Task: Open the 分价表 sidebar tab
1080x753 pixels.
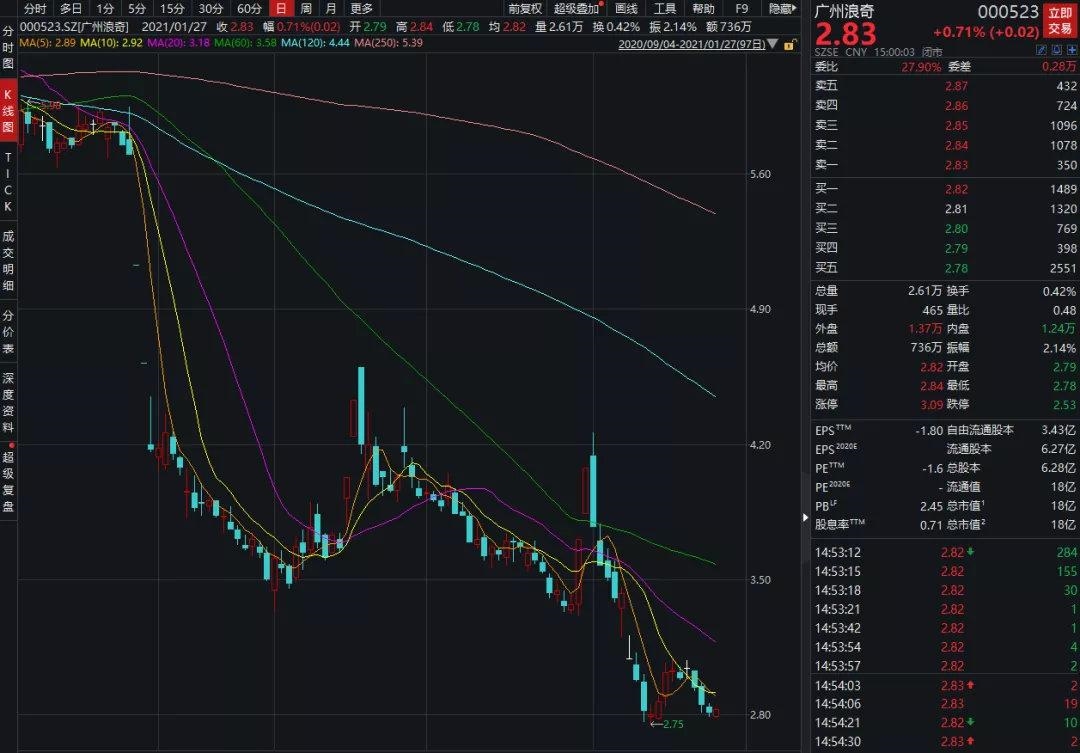Action: coord(8,331)
